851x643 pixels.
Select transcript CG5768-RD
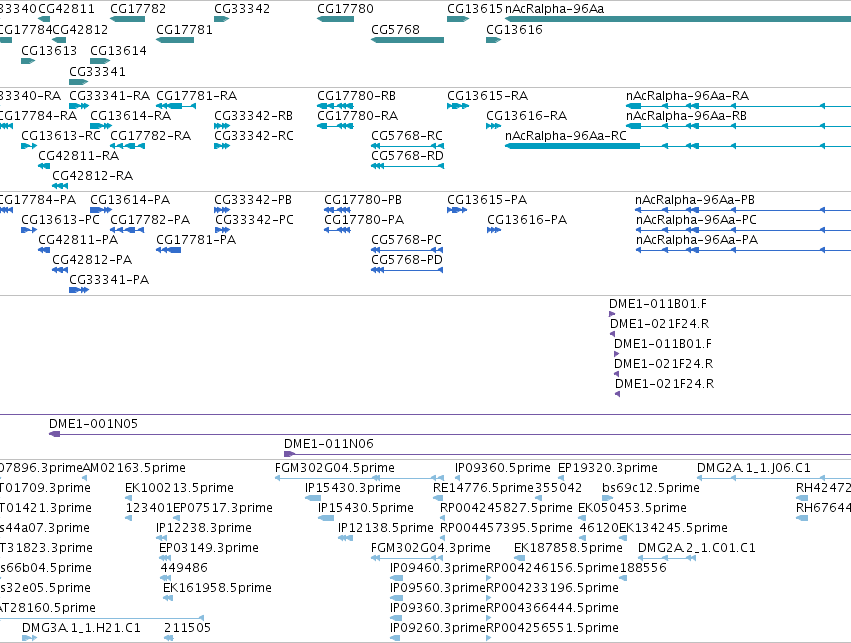click(x=407, y=156)
